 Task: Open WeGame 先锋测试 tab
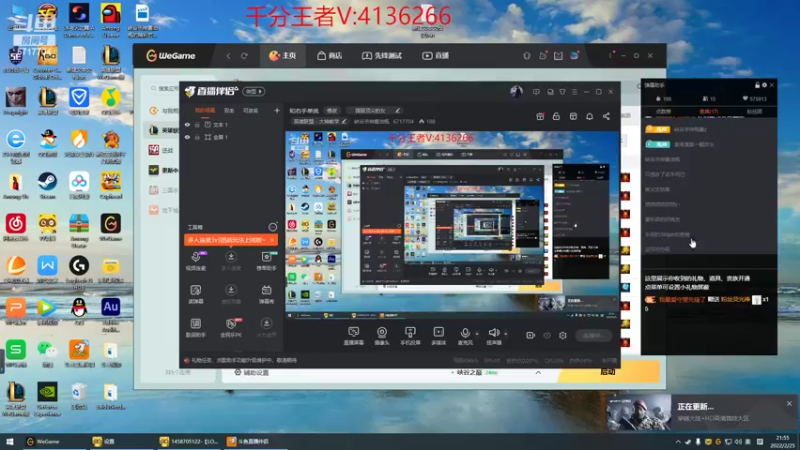[x=382, y=56]
